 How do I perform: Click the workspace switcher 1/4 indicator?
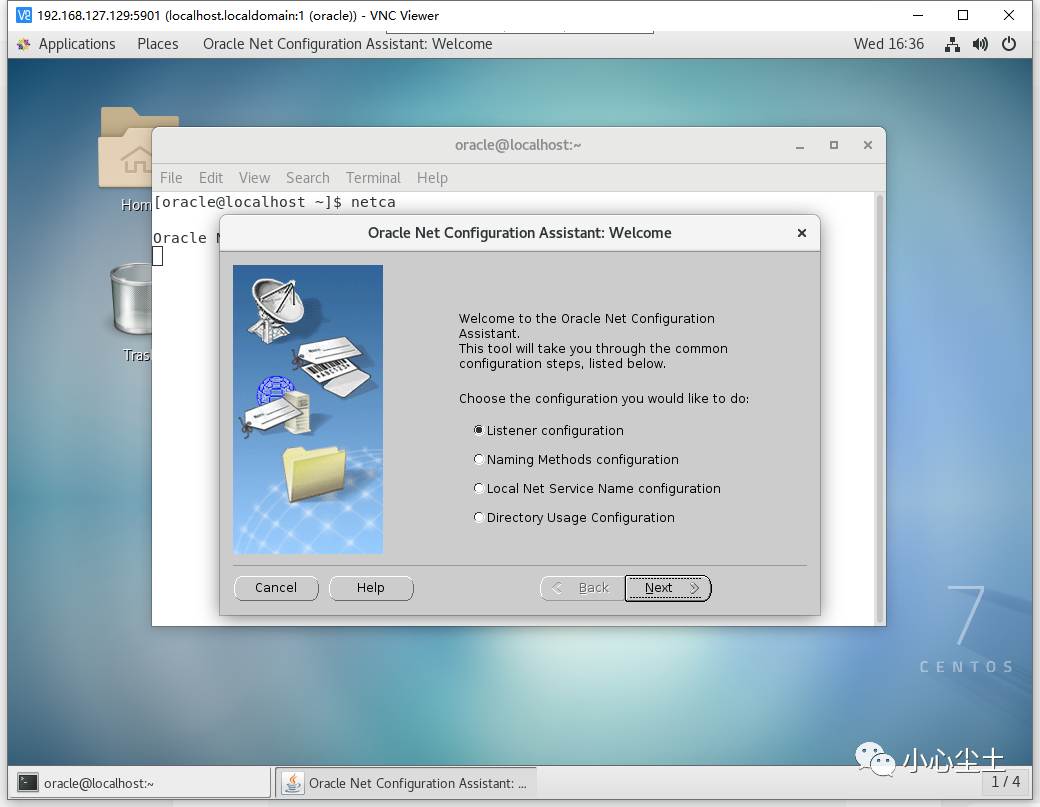[1005, 782]
